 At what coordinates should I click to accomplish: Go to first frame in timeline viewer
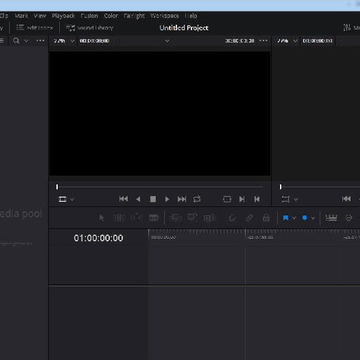[x=346, y=199]
